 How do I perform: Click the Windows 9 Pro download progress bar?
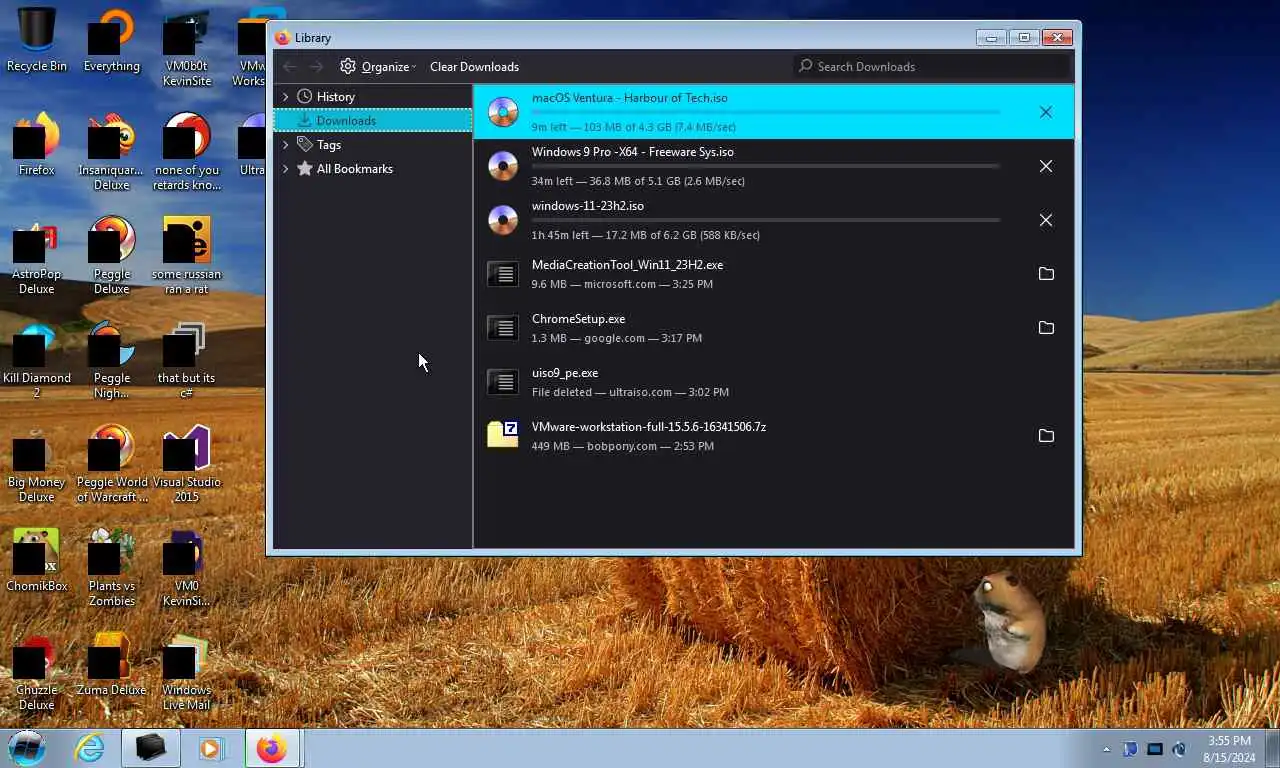point(766,166)
